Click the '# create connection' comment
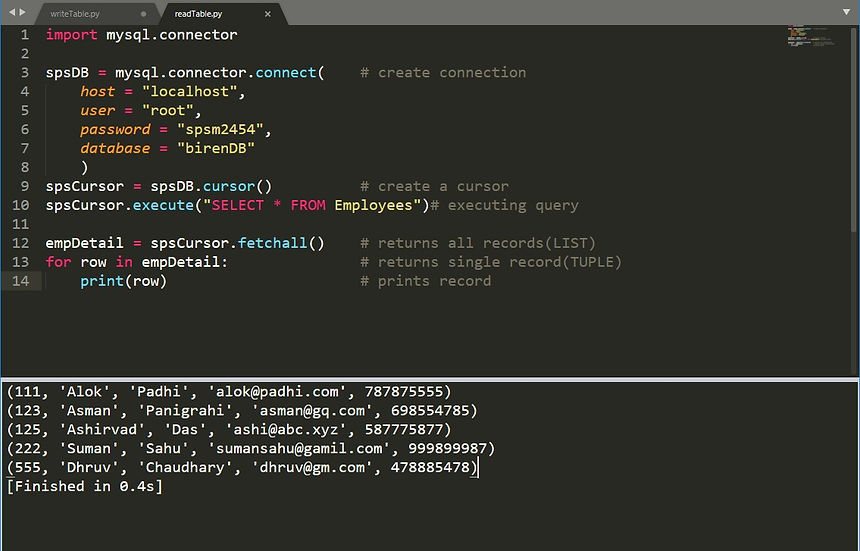860x551 pixels. click(x=443, y=72)
